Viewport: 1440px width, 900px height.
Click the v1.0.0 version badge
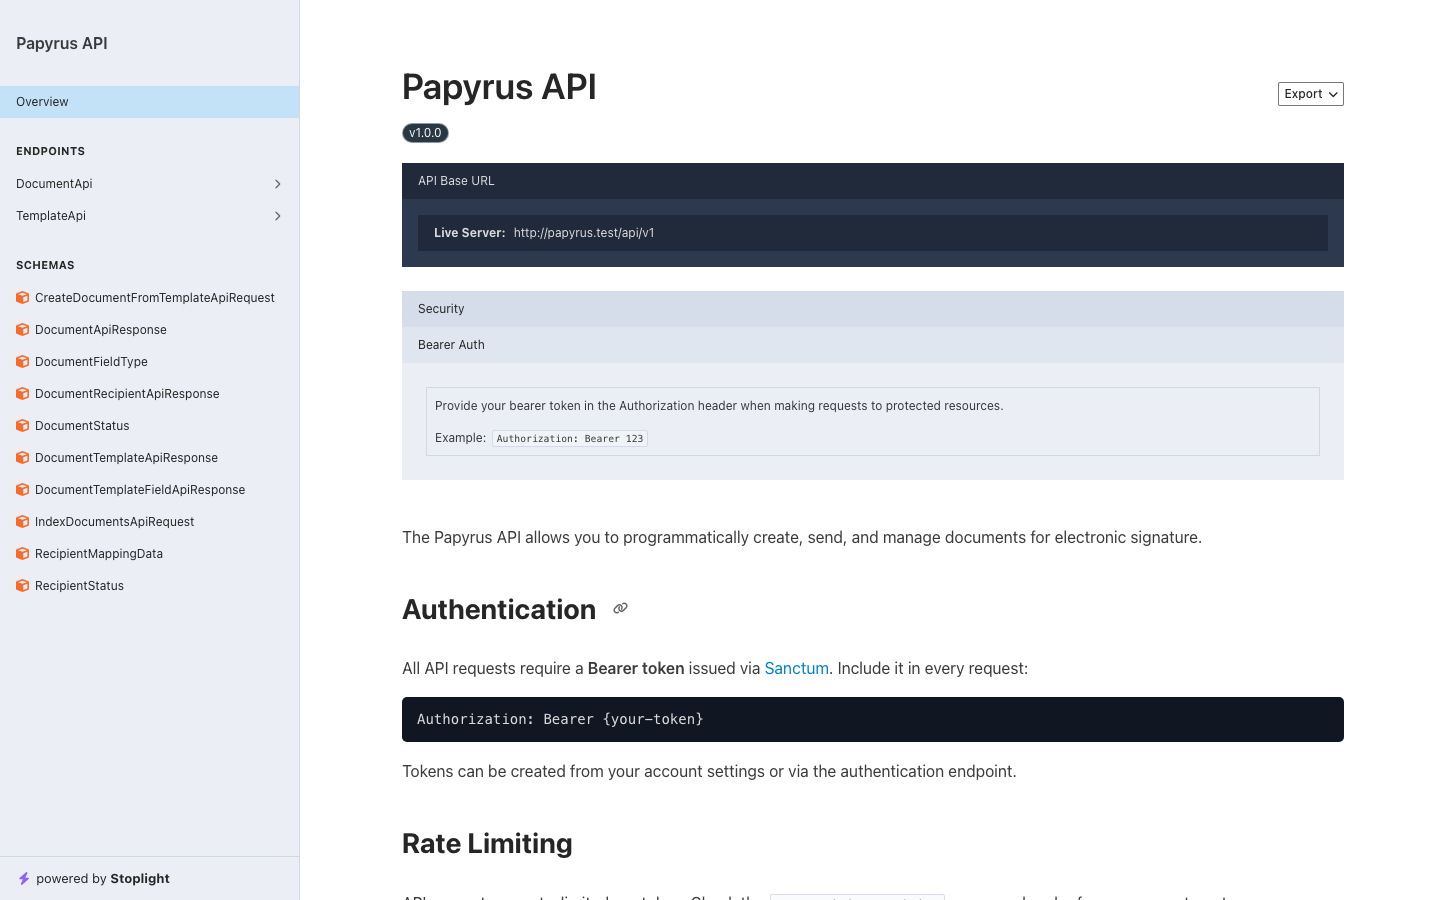point(425,132)
